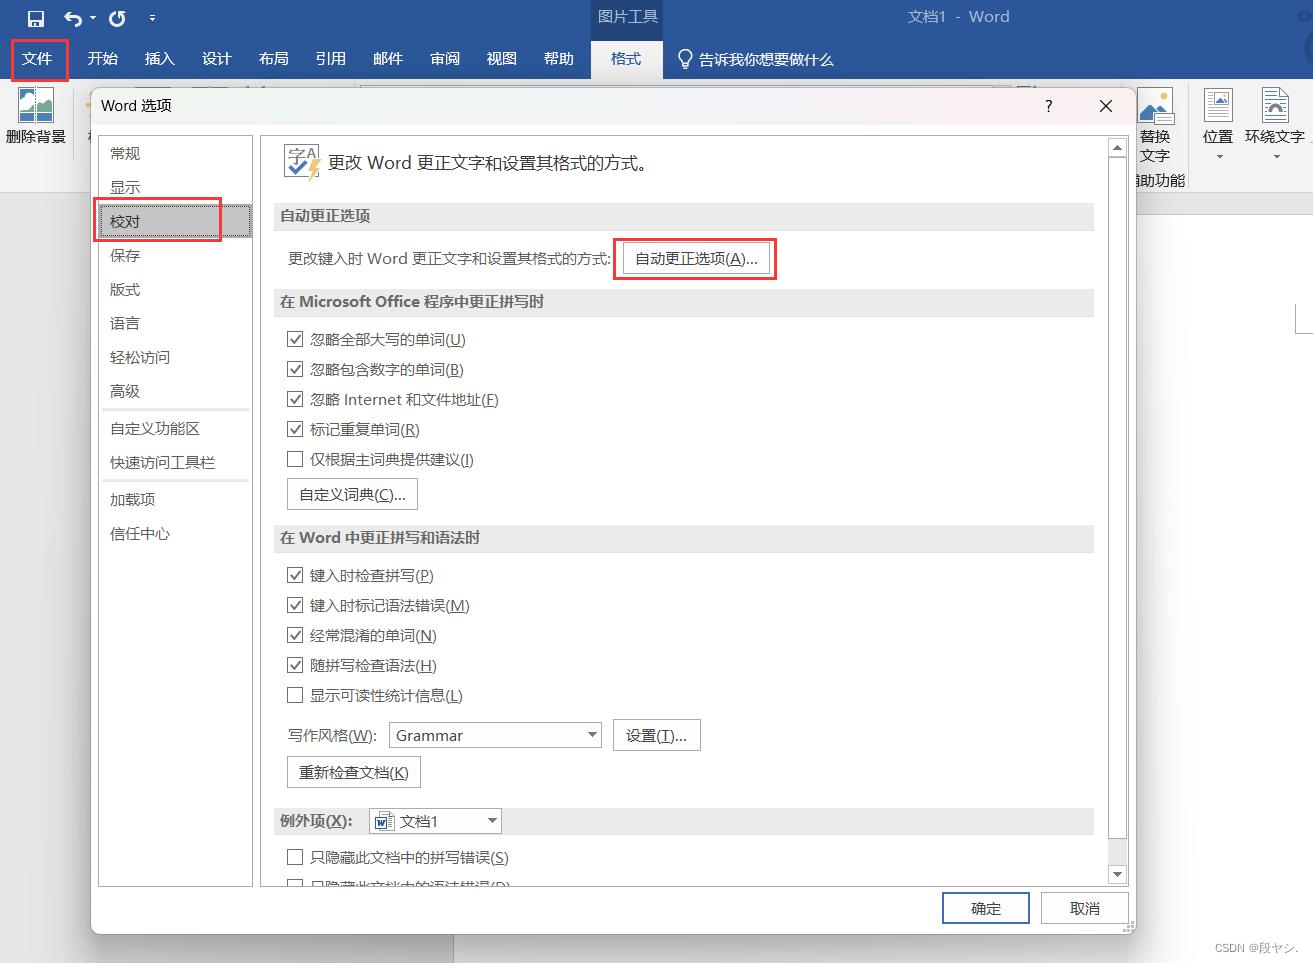Viewport: 1313px width, 963px height.
Task: Click the 自定义词典(C)... button
Action: tap(353, 495)
